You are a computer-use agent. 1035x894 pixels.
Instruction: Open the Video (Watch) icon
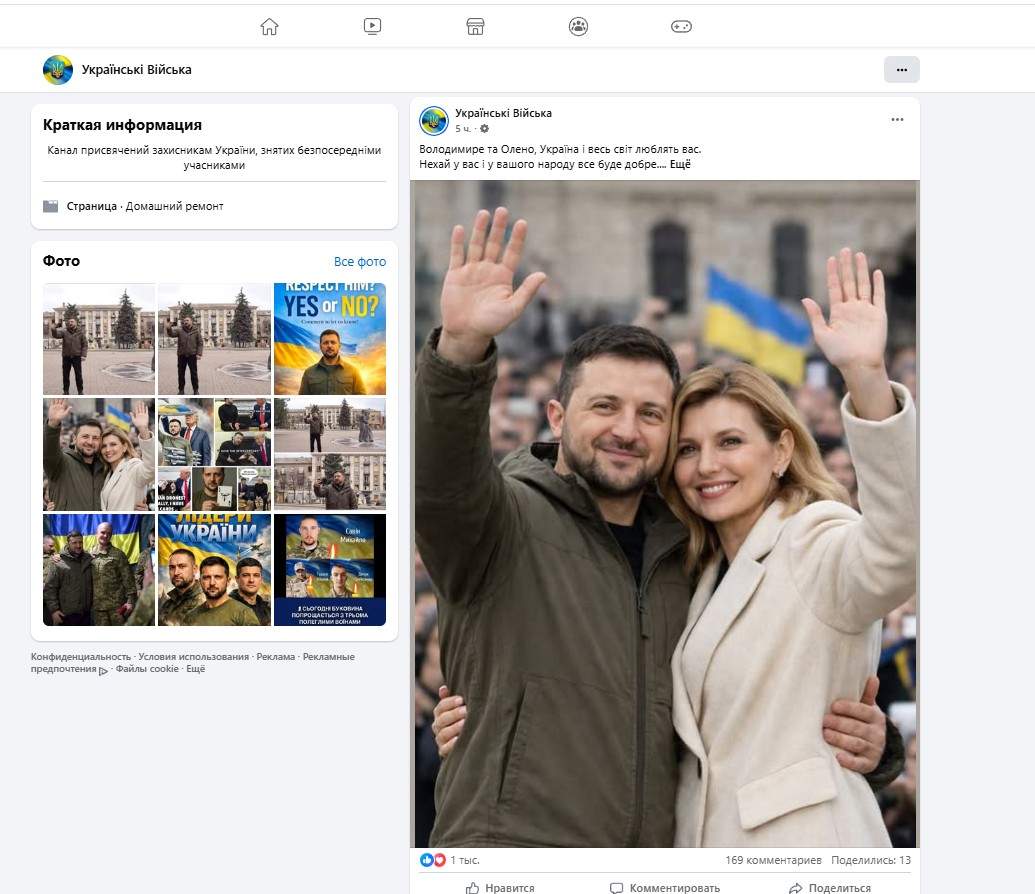coord(372,27)
